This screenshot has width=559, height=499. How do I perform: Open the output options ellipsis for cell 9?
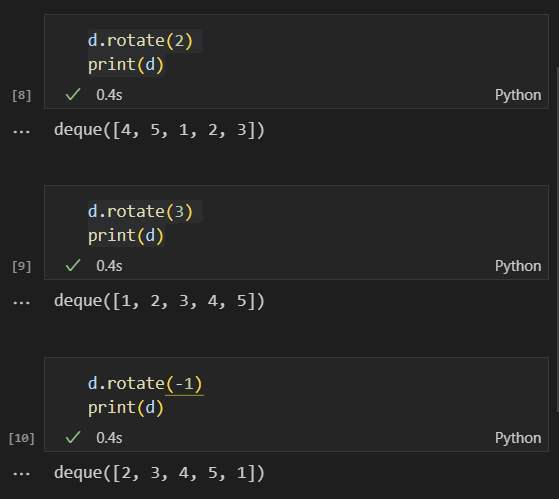[x=21, y=303]
